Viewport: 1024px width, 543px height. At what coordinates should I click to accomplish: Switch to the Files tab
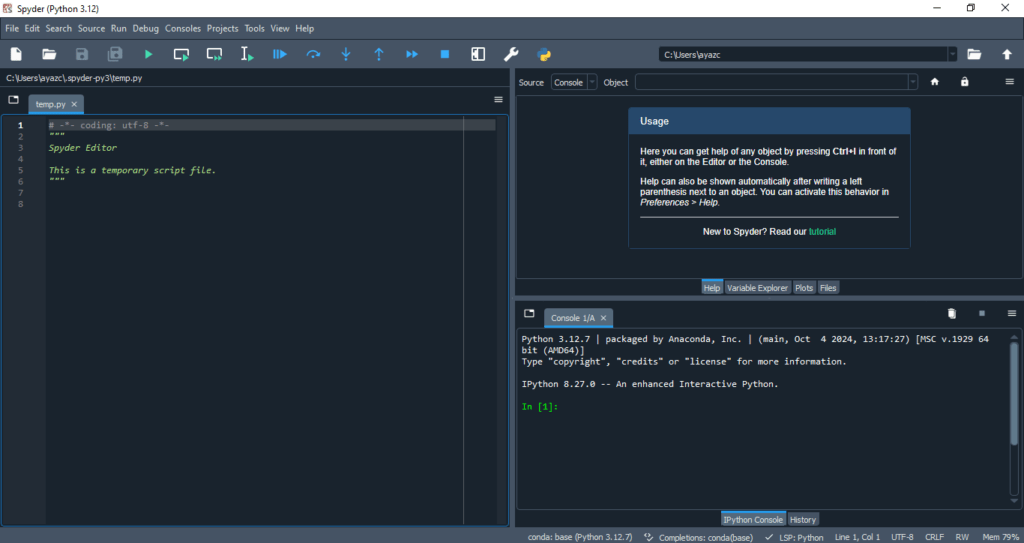pos(828,288)
